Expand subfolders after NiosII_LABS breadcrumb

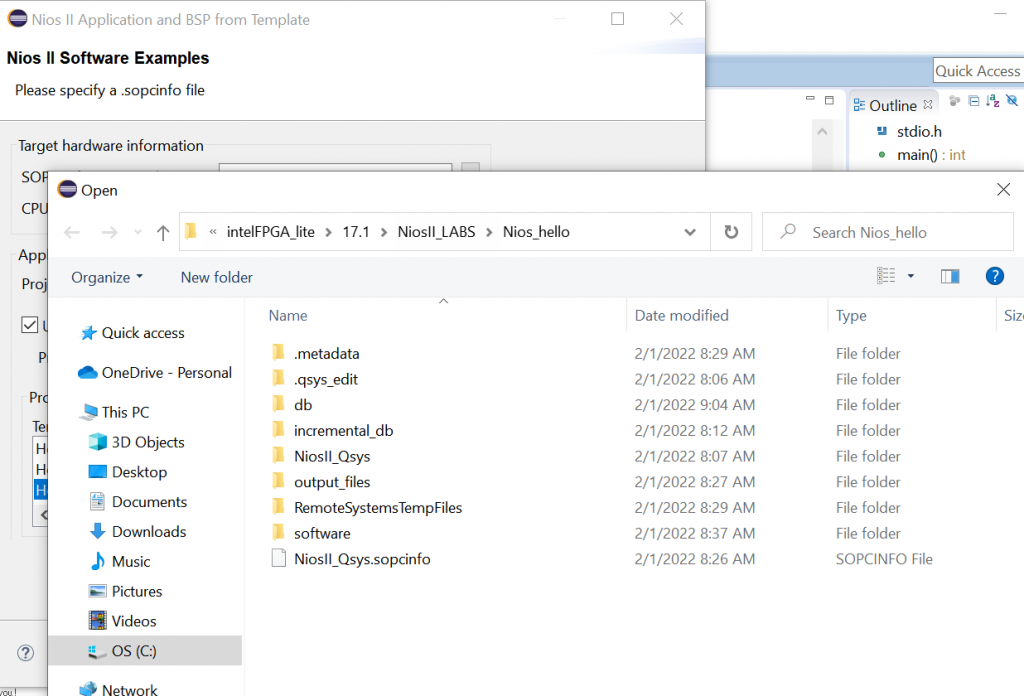click(489, 232)
